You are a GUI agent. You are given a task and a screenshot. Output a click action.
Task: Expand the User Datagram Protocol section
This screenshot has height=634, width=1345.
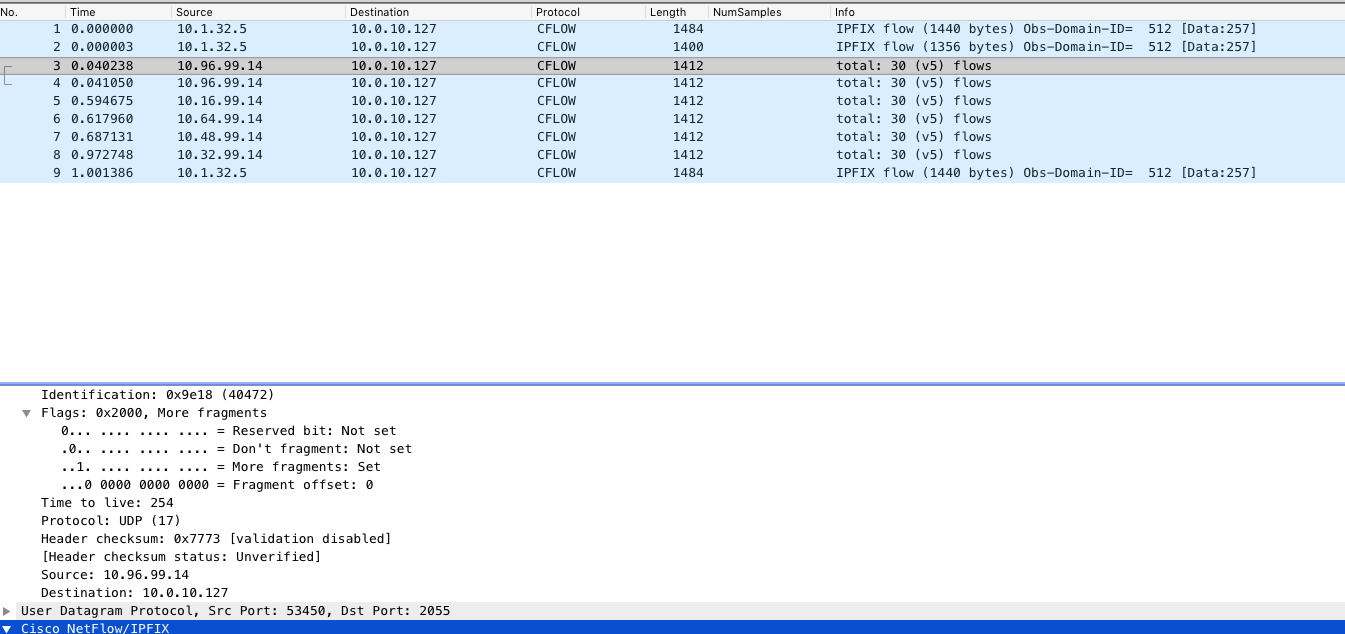(x=8, y=610)
